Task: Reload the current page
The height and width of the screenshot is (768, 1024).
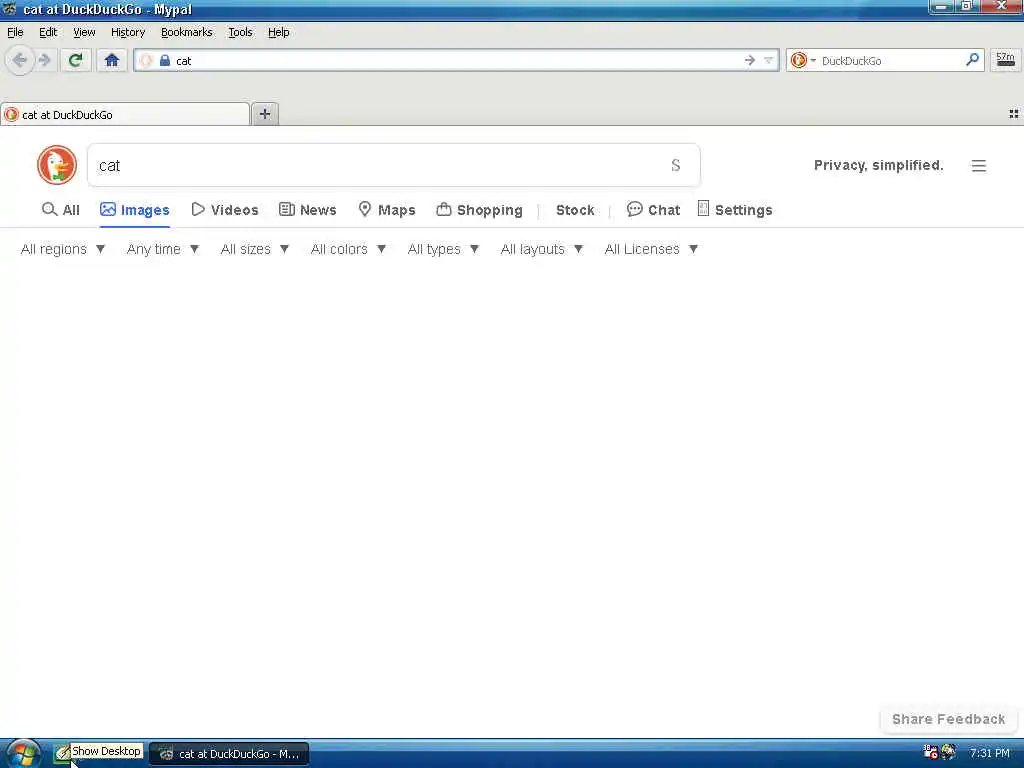Action: 75,61
